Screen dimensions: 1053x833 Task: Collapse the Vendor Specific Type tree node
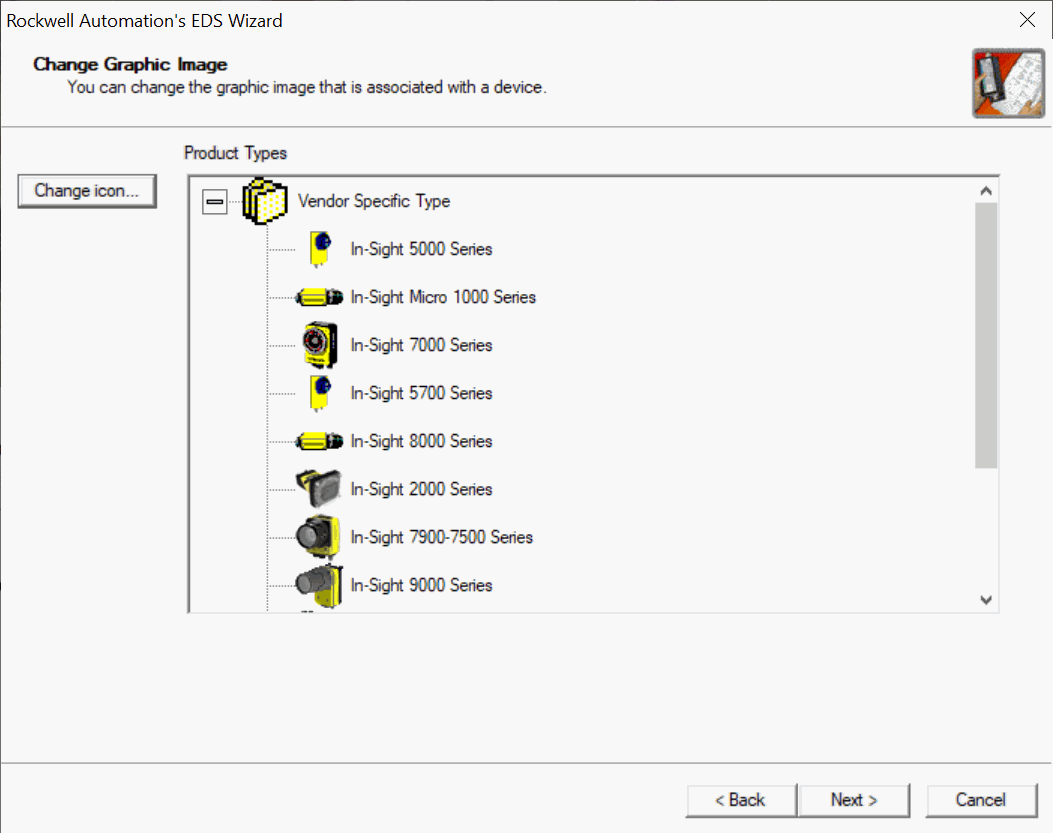214,202
